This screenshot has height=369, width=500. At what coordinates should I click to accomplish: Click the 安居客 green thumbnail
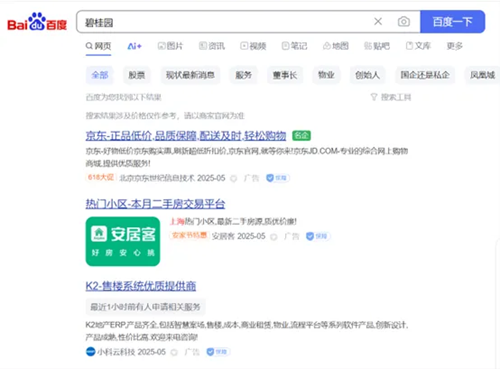(x=123, y=241)
